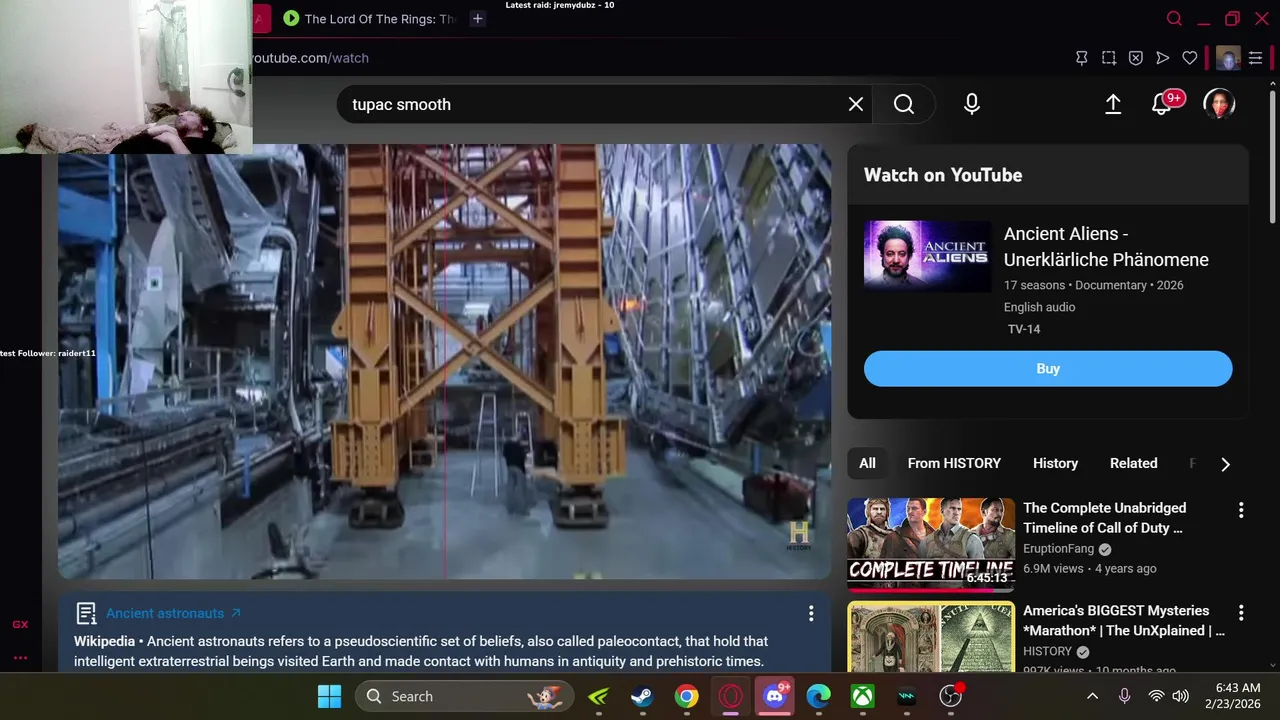The image size is (1280, 720).
Task: Open the Windows Start menu
Action: point(329,696)
